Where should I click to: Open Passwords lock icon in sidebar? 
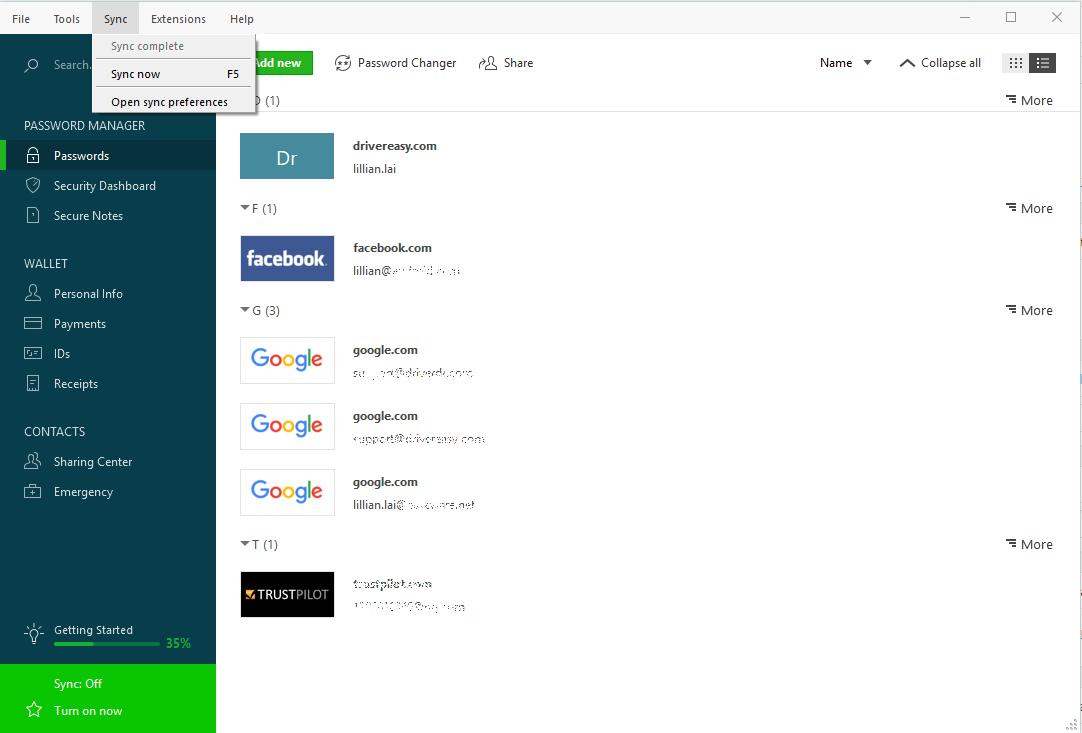[32, 155]
